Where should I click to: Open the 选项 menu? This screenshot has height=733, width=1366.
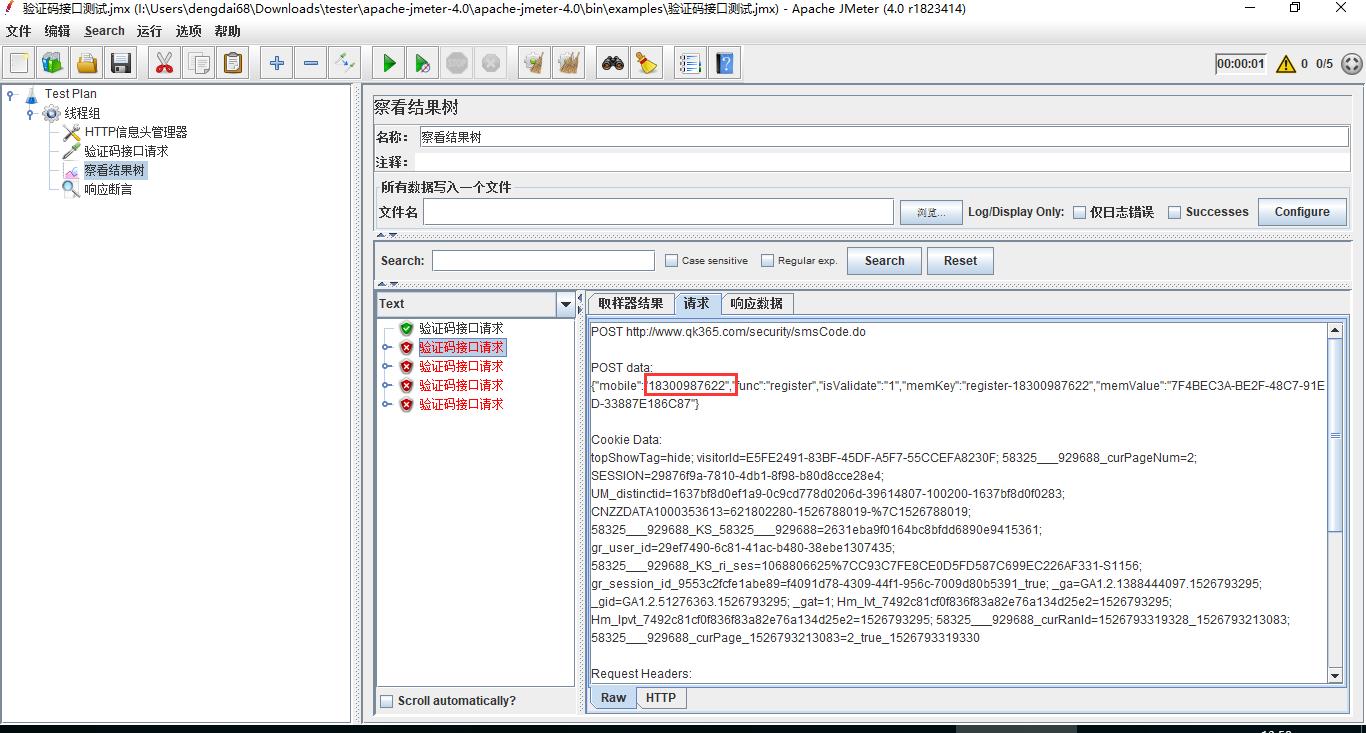[189, 31]
